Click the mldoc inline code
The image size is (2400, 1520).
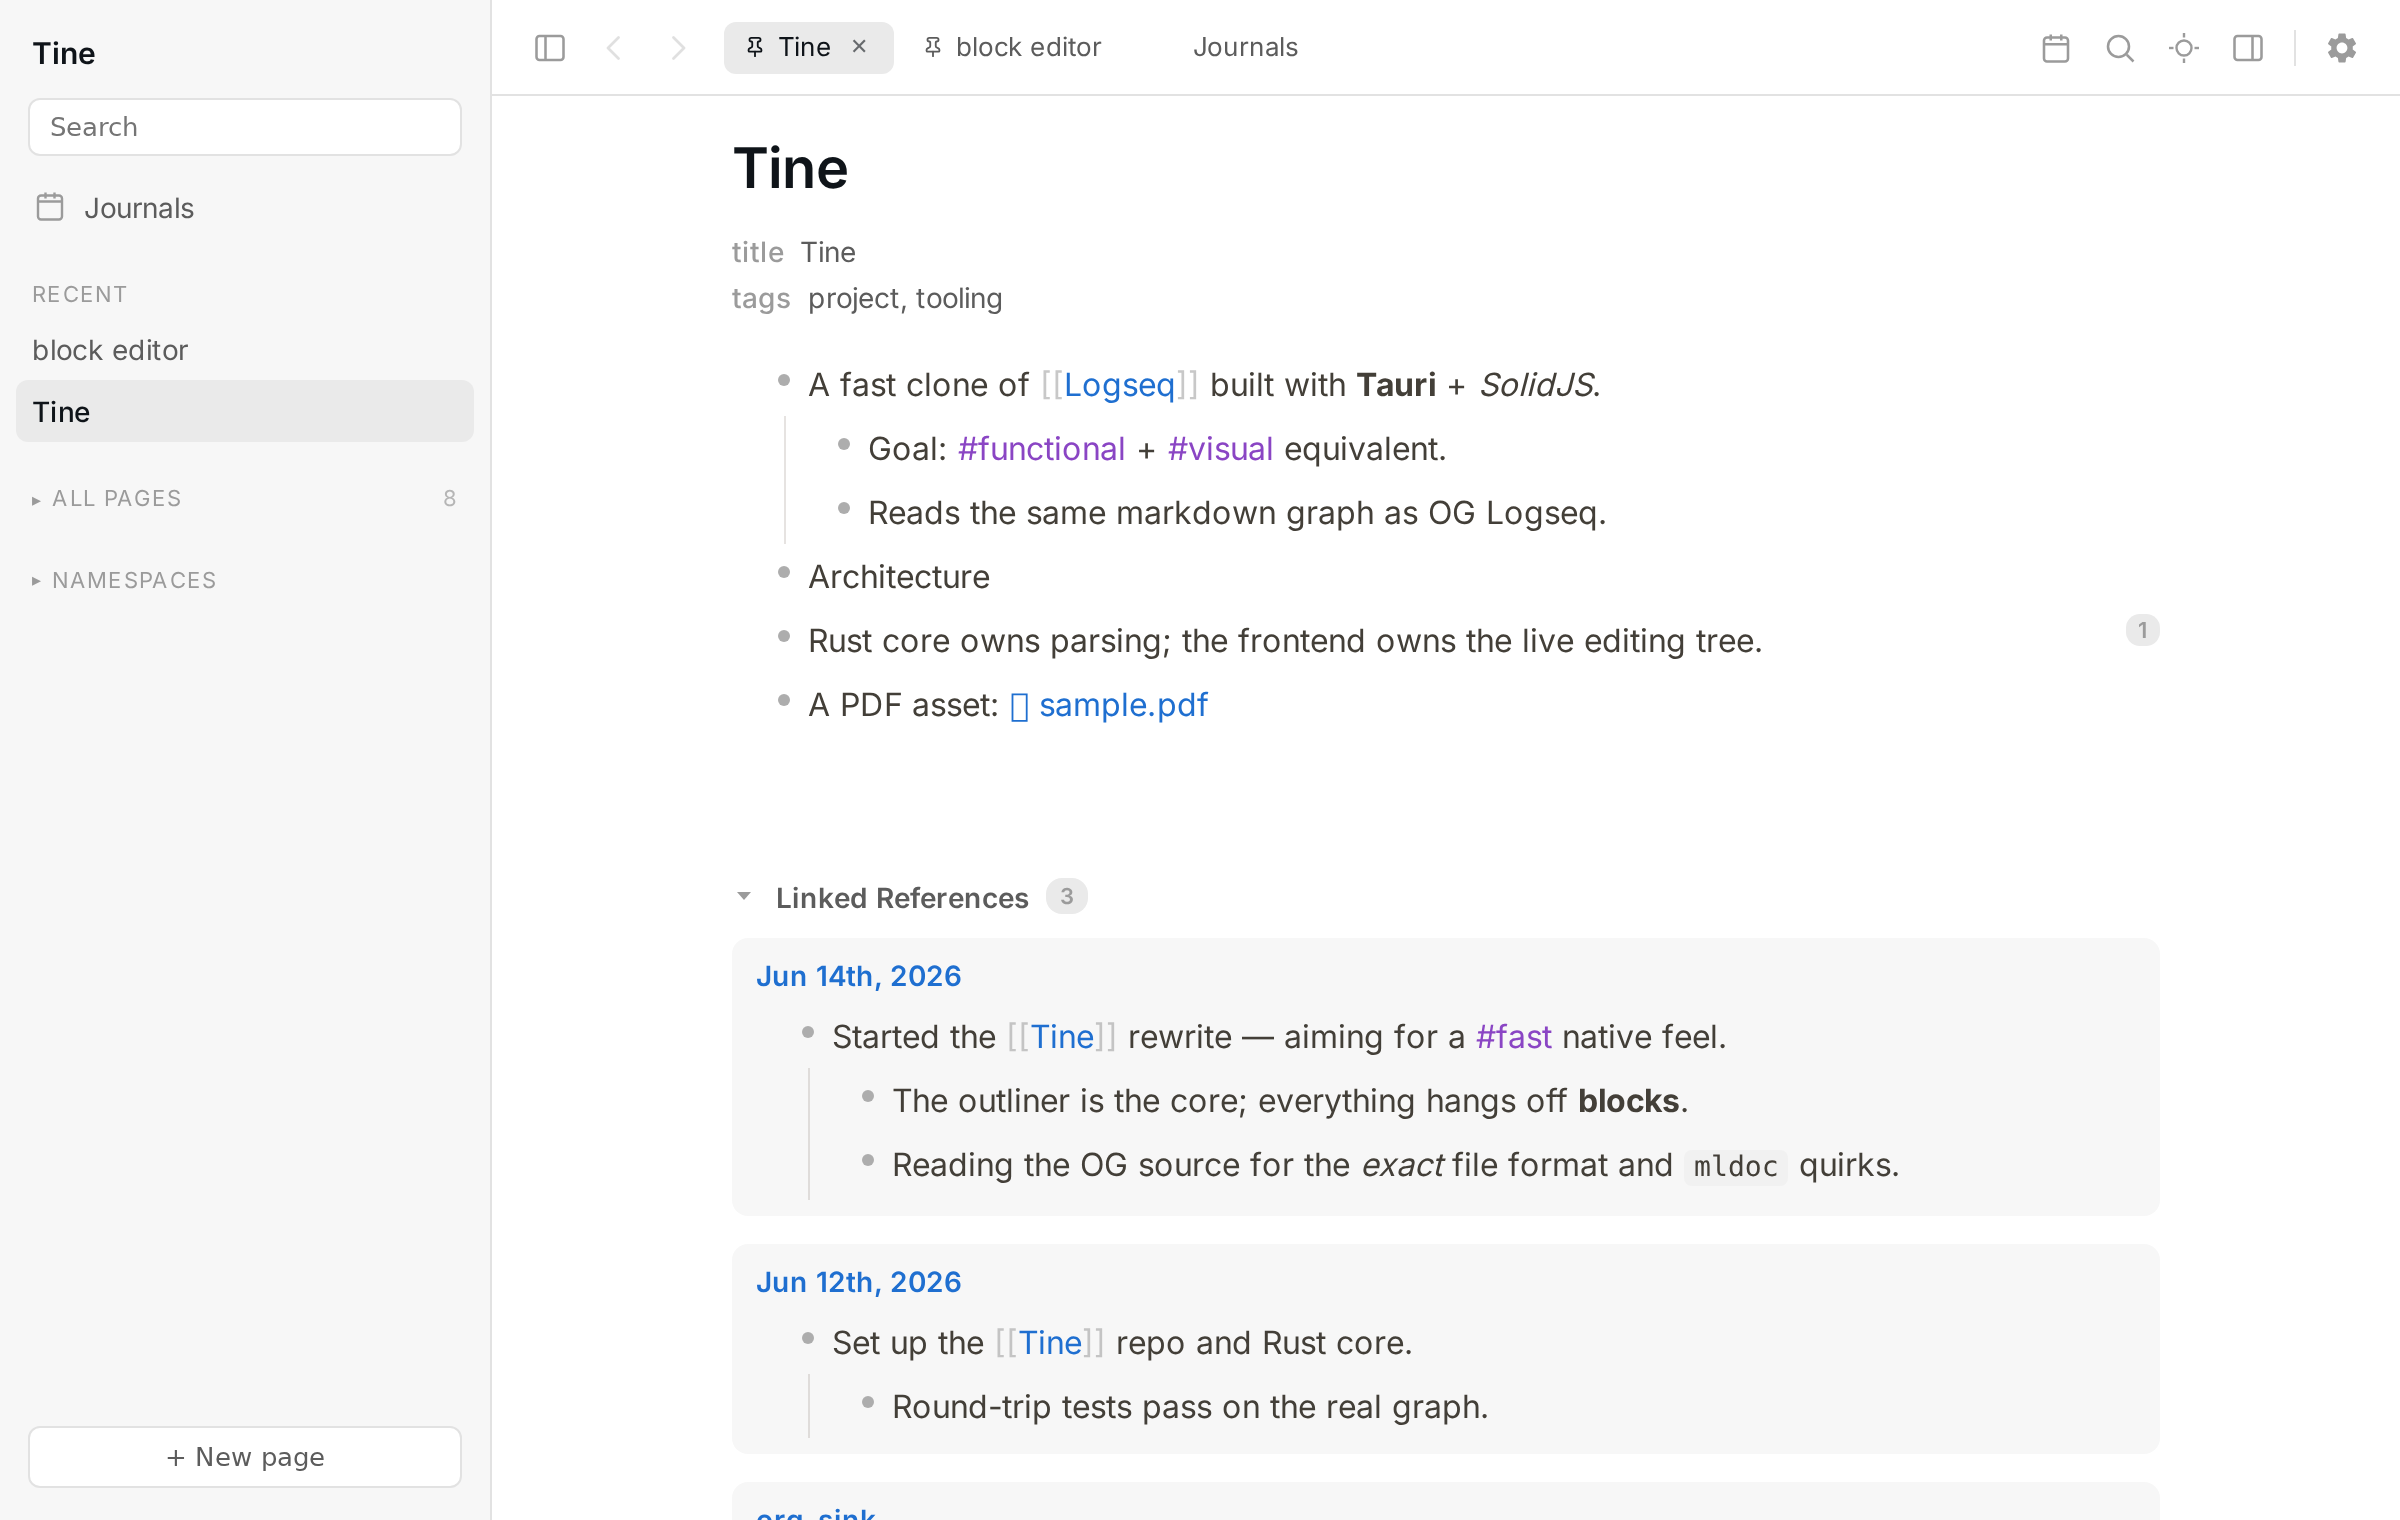pyautogui.click(x=1735, y=1167)
